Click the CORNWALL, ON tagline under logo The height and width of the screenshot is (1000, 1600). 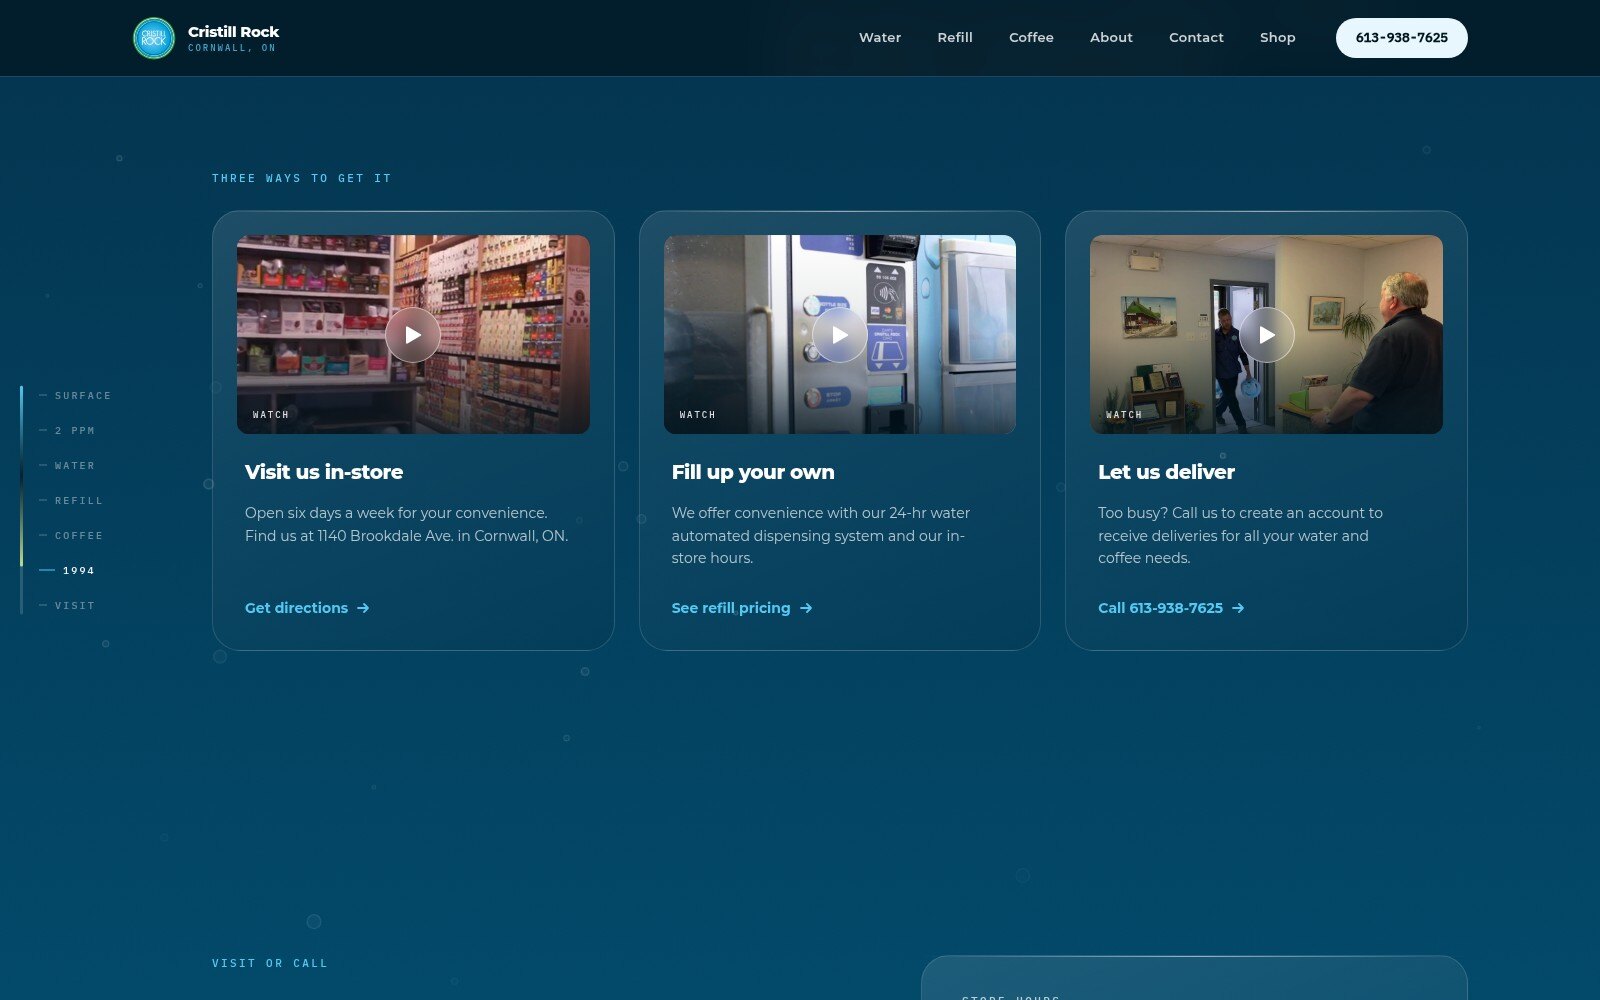(x=232, y=48)
